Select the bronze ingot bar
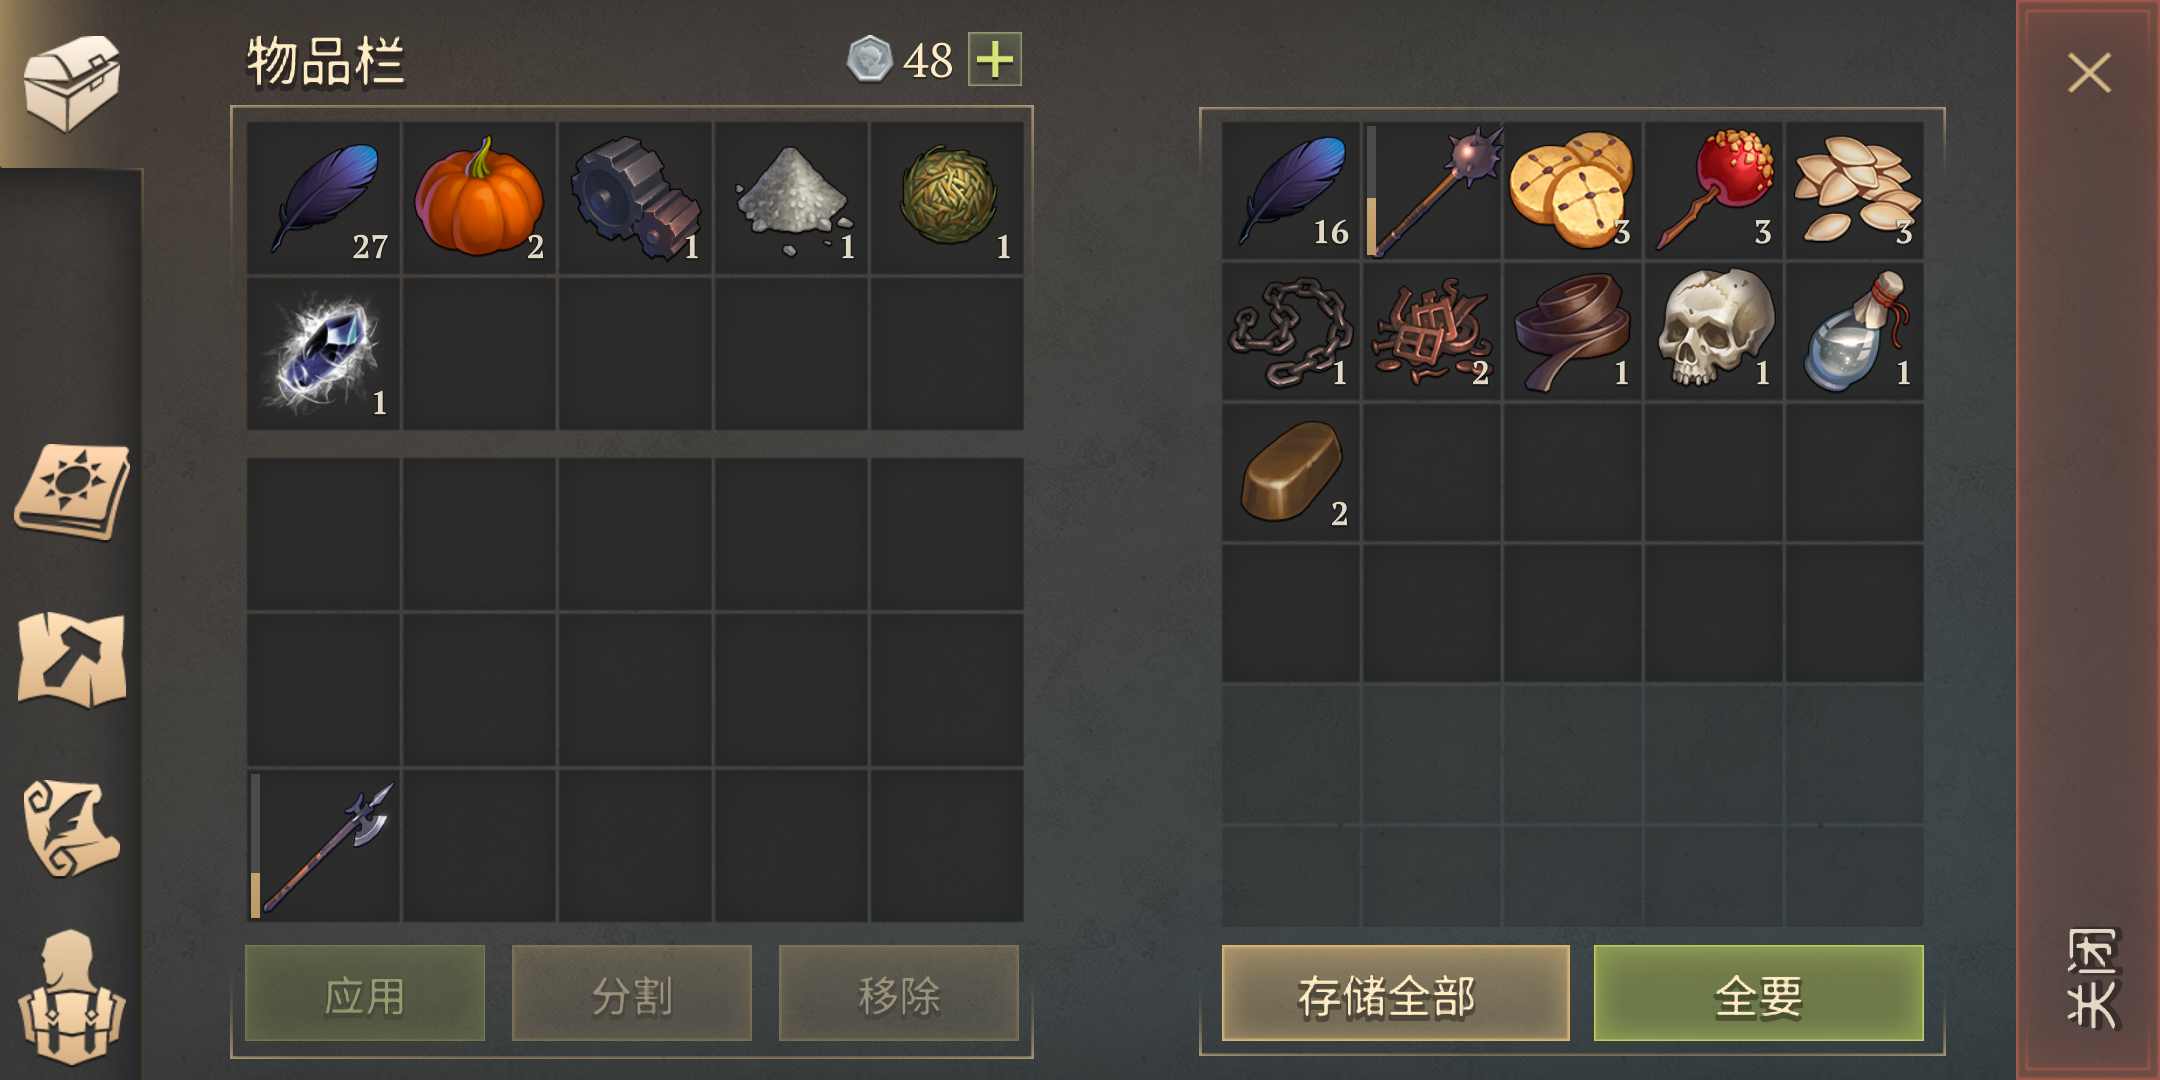Viewport: 2160px width, 1080px height. (1290, 473)
